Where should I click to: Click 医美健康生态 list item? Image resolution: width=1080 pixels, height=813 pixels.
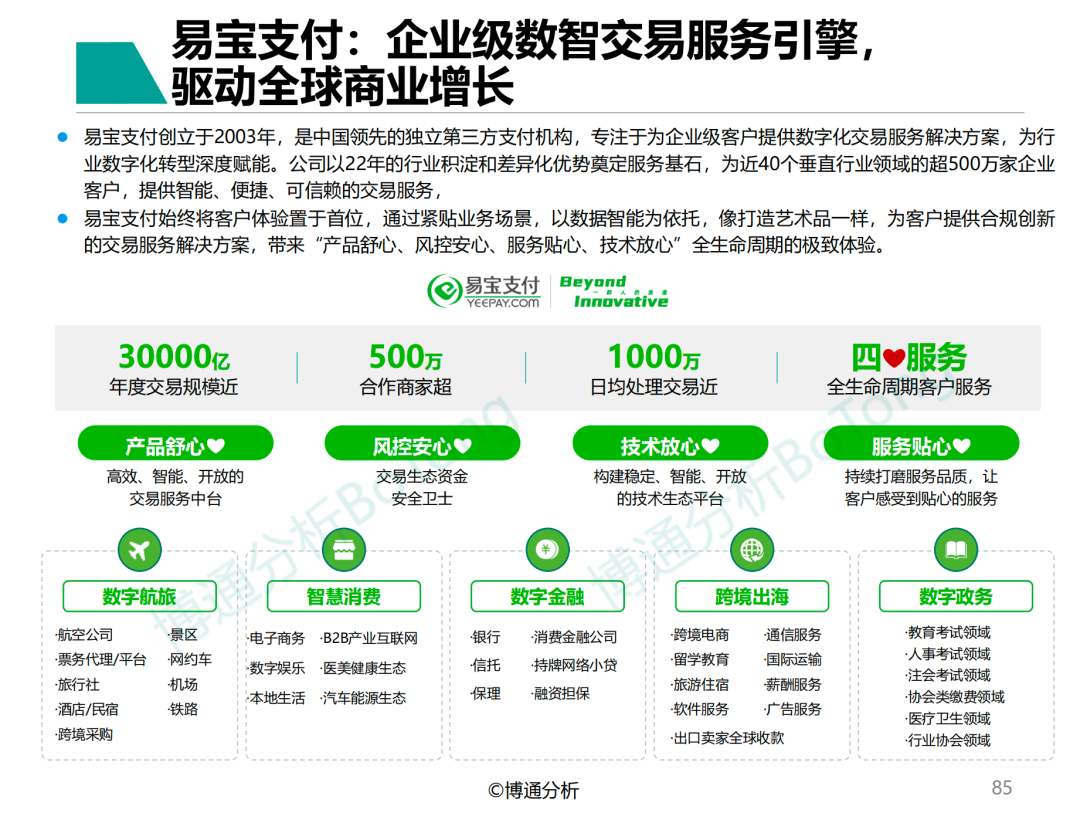364,668
